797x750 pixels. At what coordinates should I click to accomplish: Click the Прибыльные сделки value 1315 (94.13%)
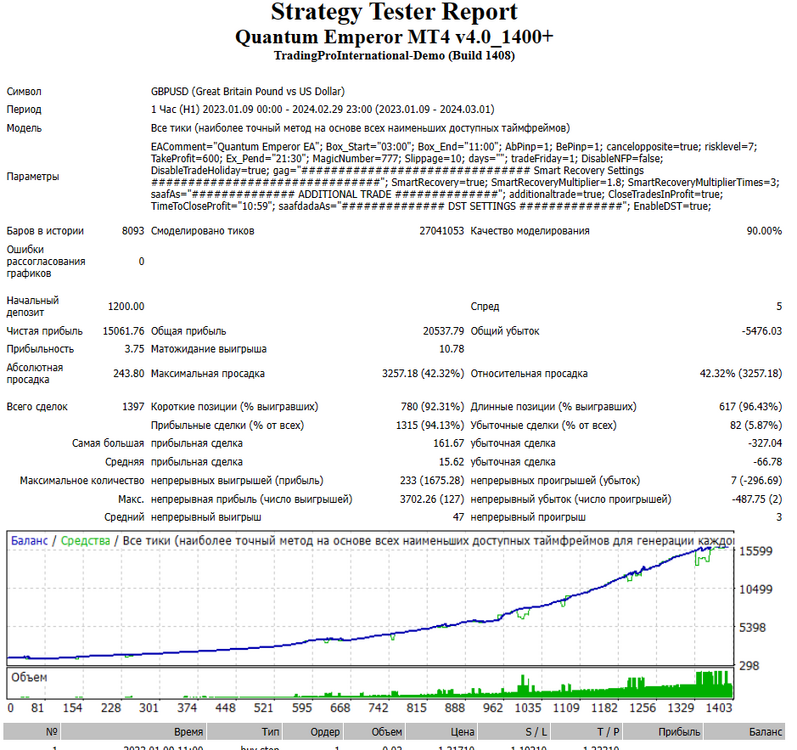[430, 425]
